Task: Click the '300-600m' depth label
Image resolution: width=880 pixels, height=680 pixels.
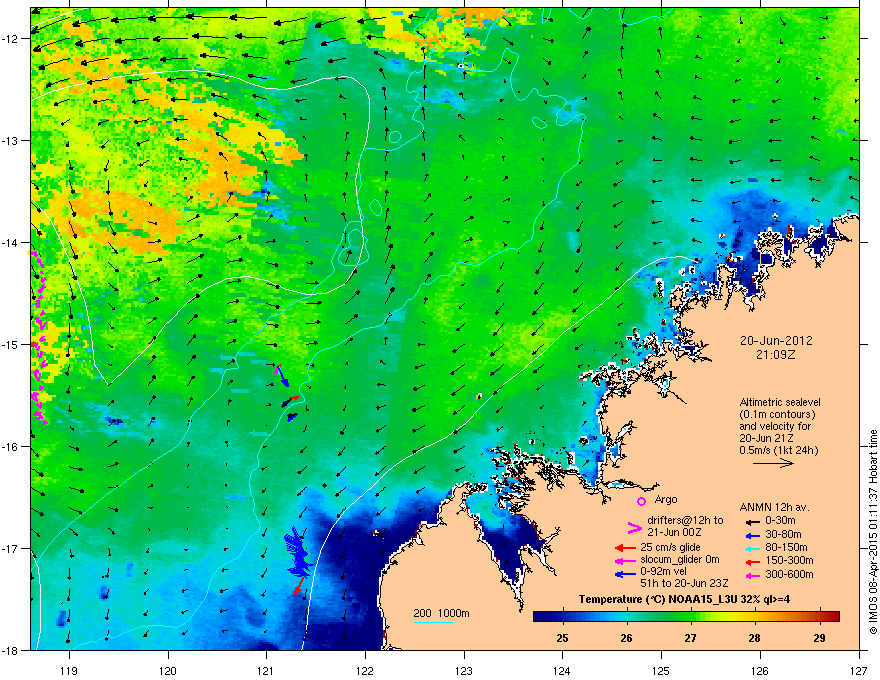Action: [789, 575]
